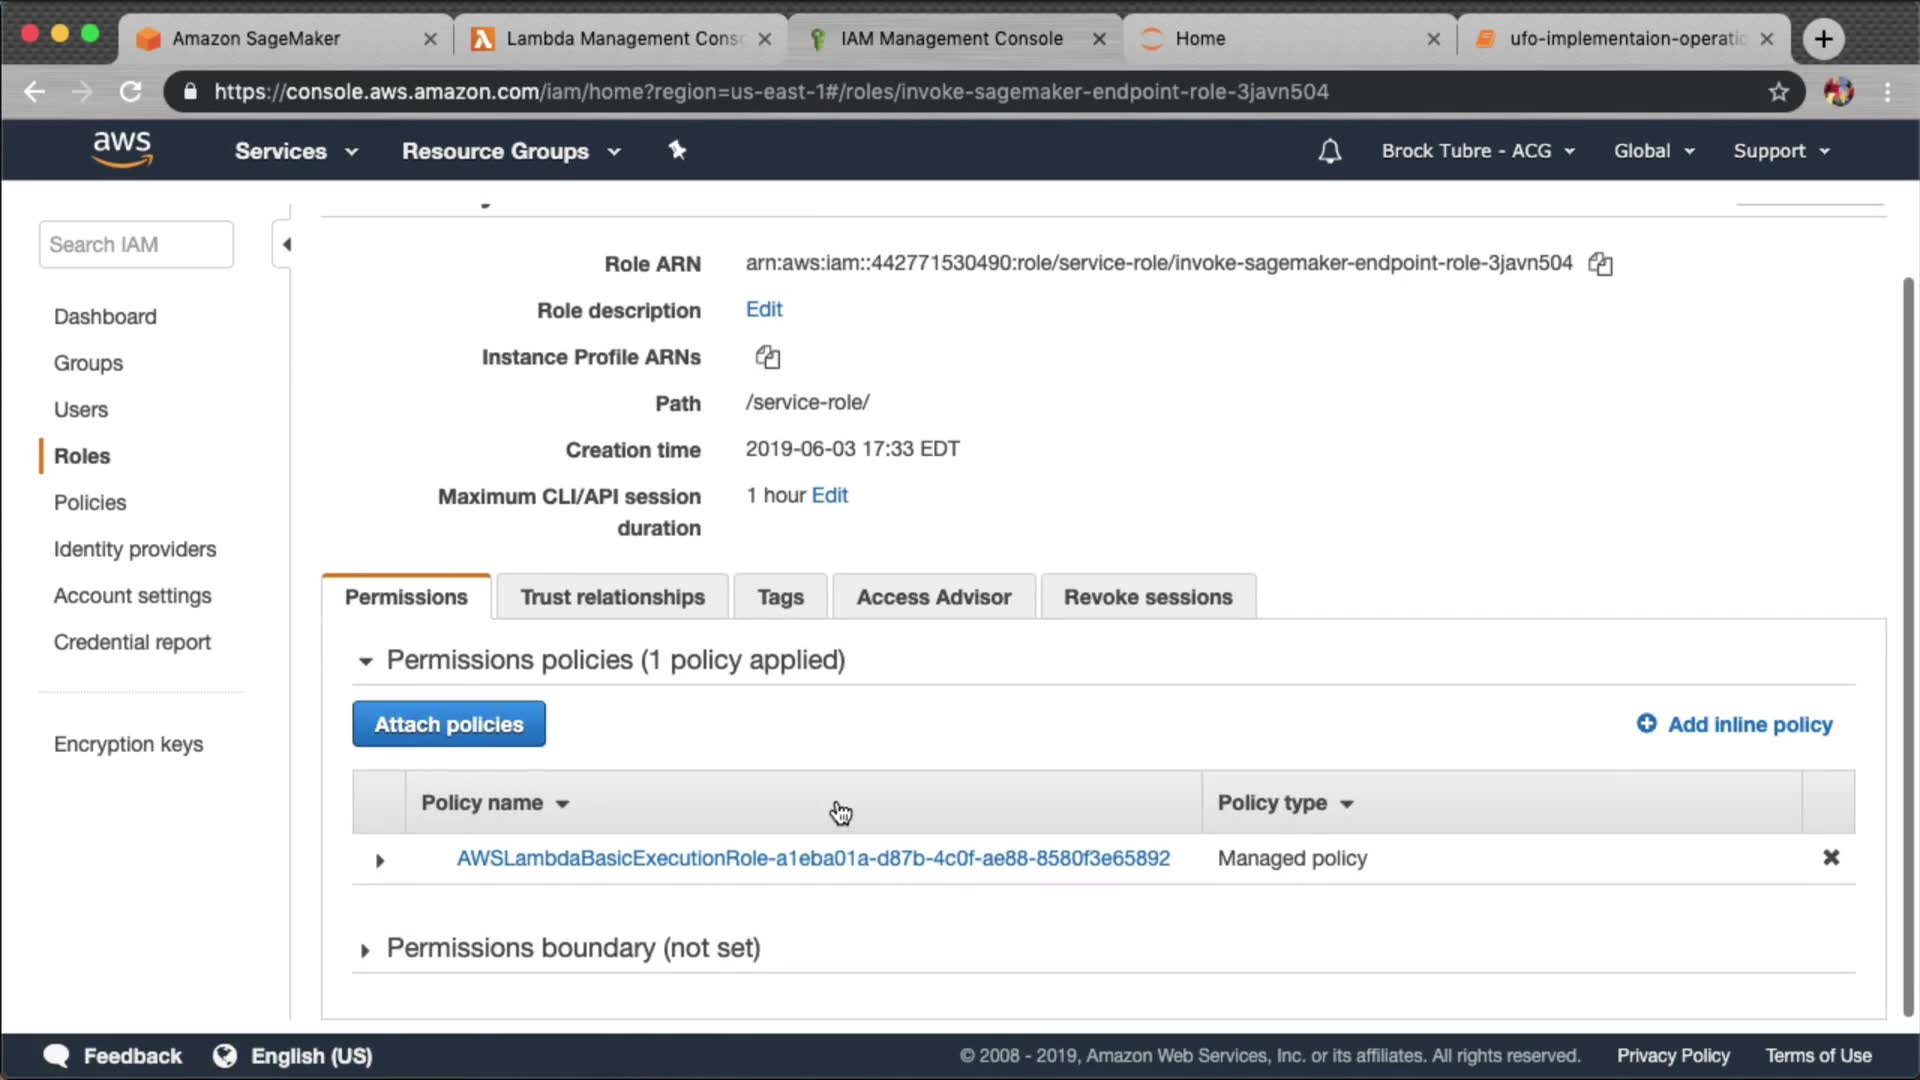Open the Global region dropdown
The image size is (1920, 1080).
click(1653, 151)
